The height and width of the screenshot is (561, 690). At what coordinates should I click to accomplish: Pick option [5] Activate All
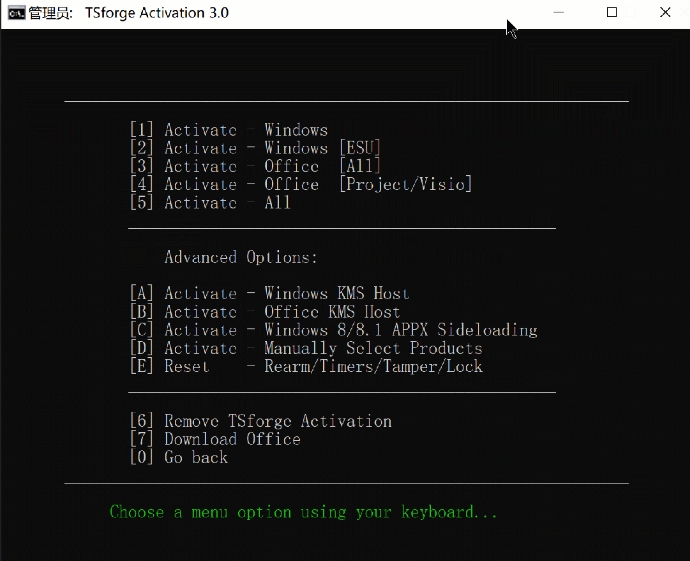[210, 203]
